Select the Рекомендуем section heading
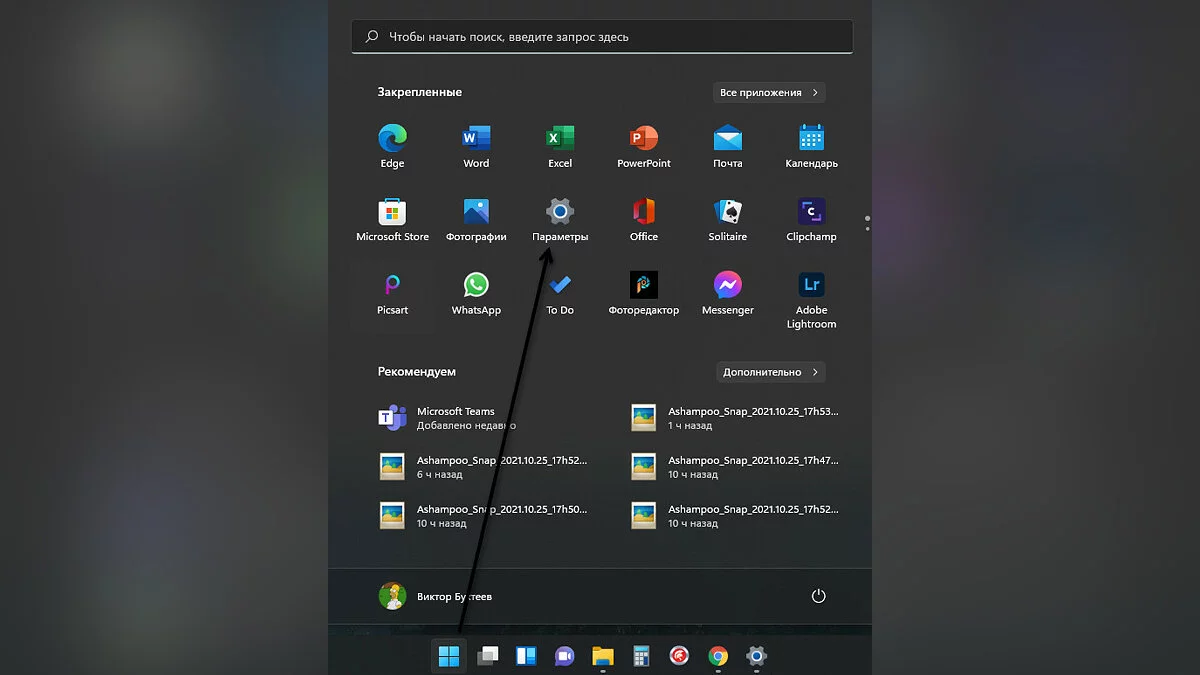Image resolution: width=1200 pixels, height=675 pixels. (417, 372)
